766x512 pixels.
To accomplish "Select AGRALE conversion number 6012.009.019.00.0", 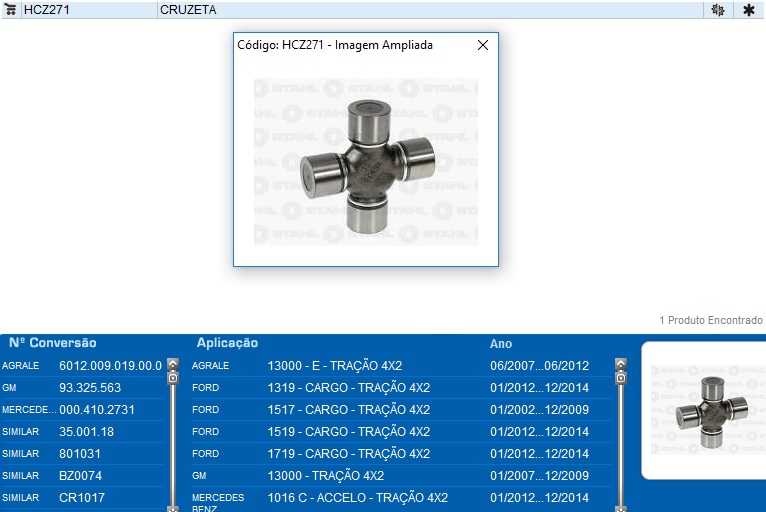I will (110, 366).
